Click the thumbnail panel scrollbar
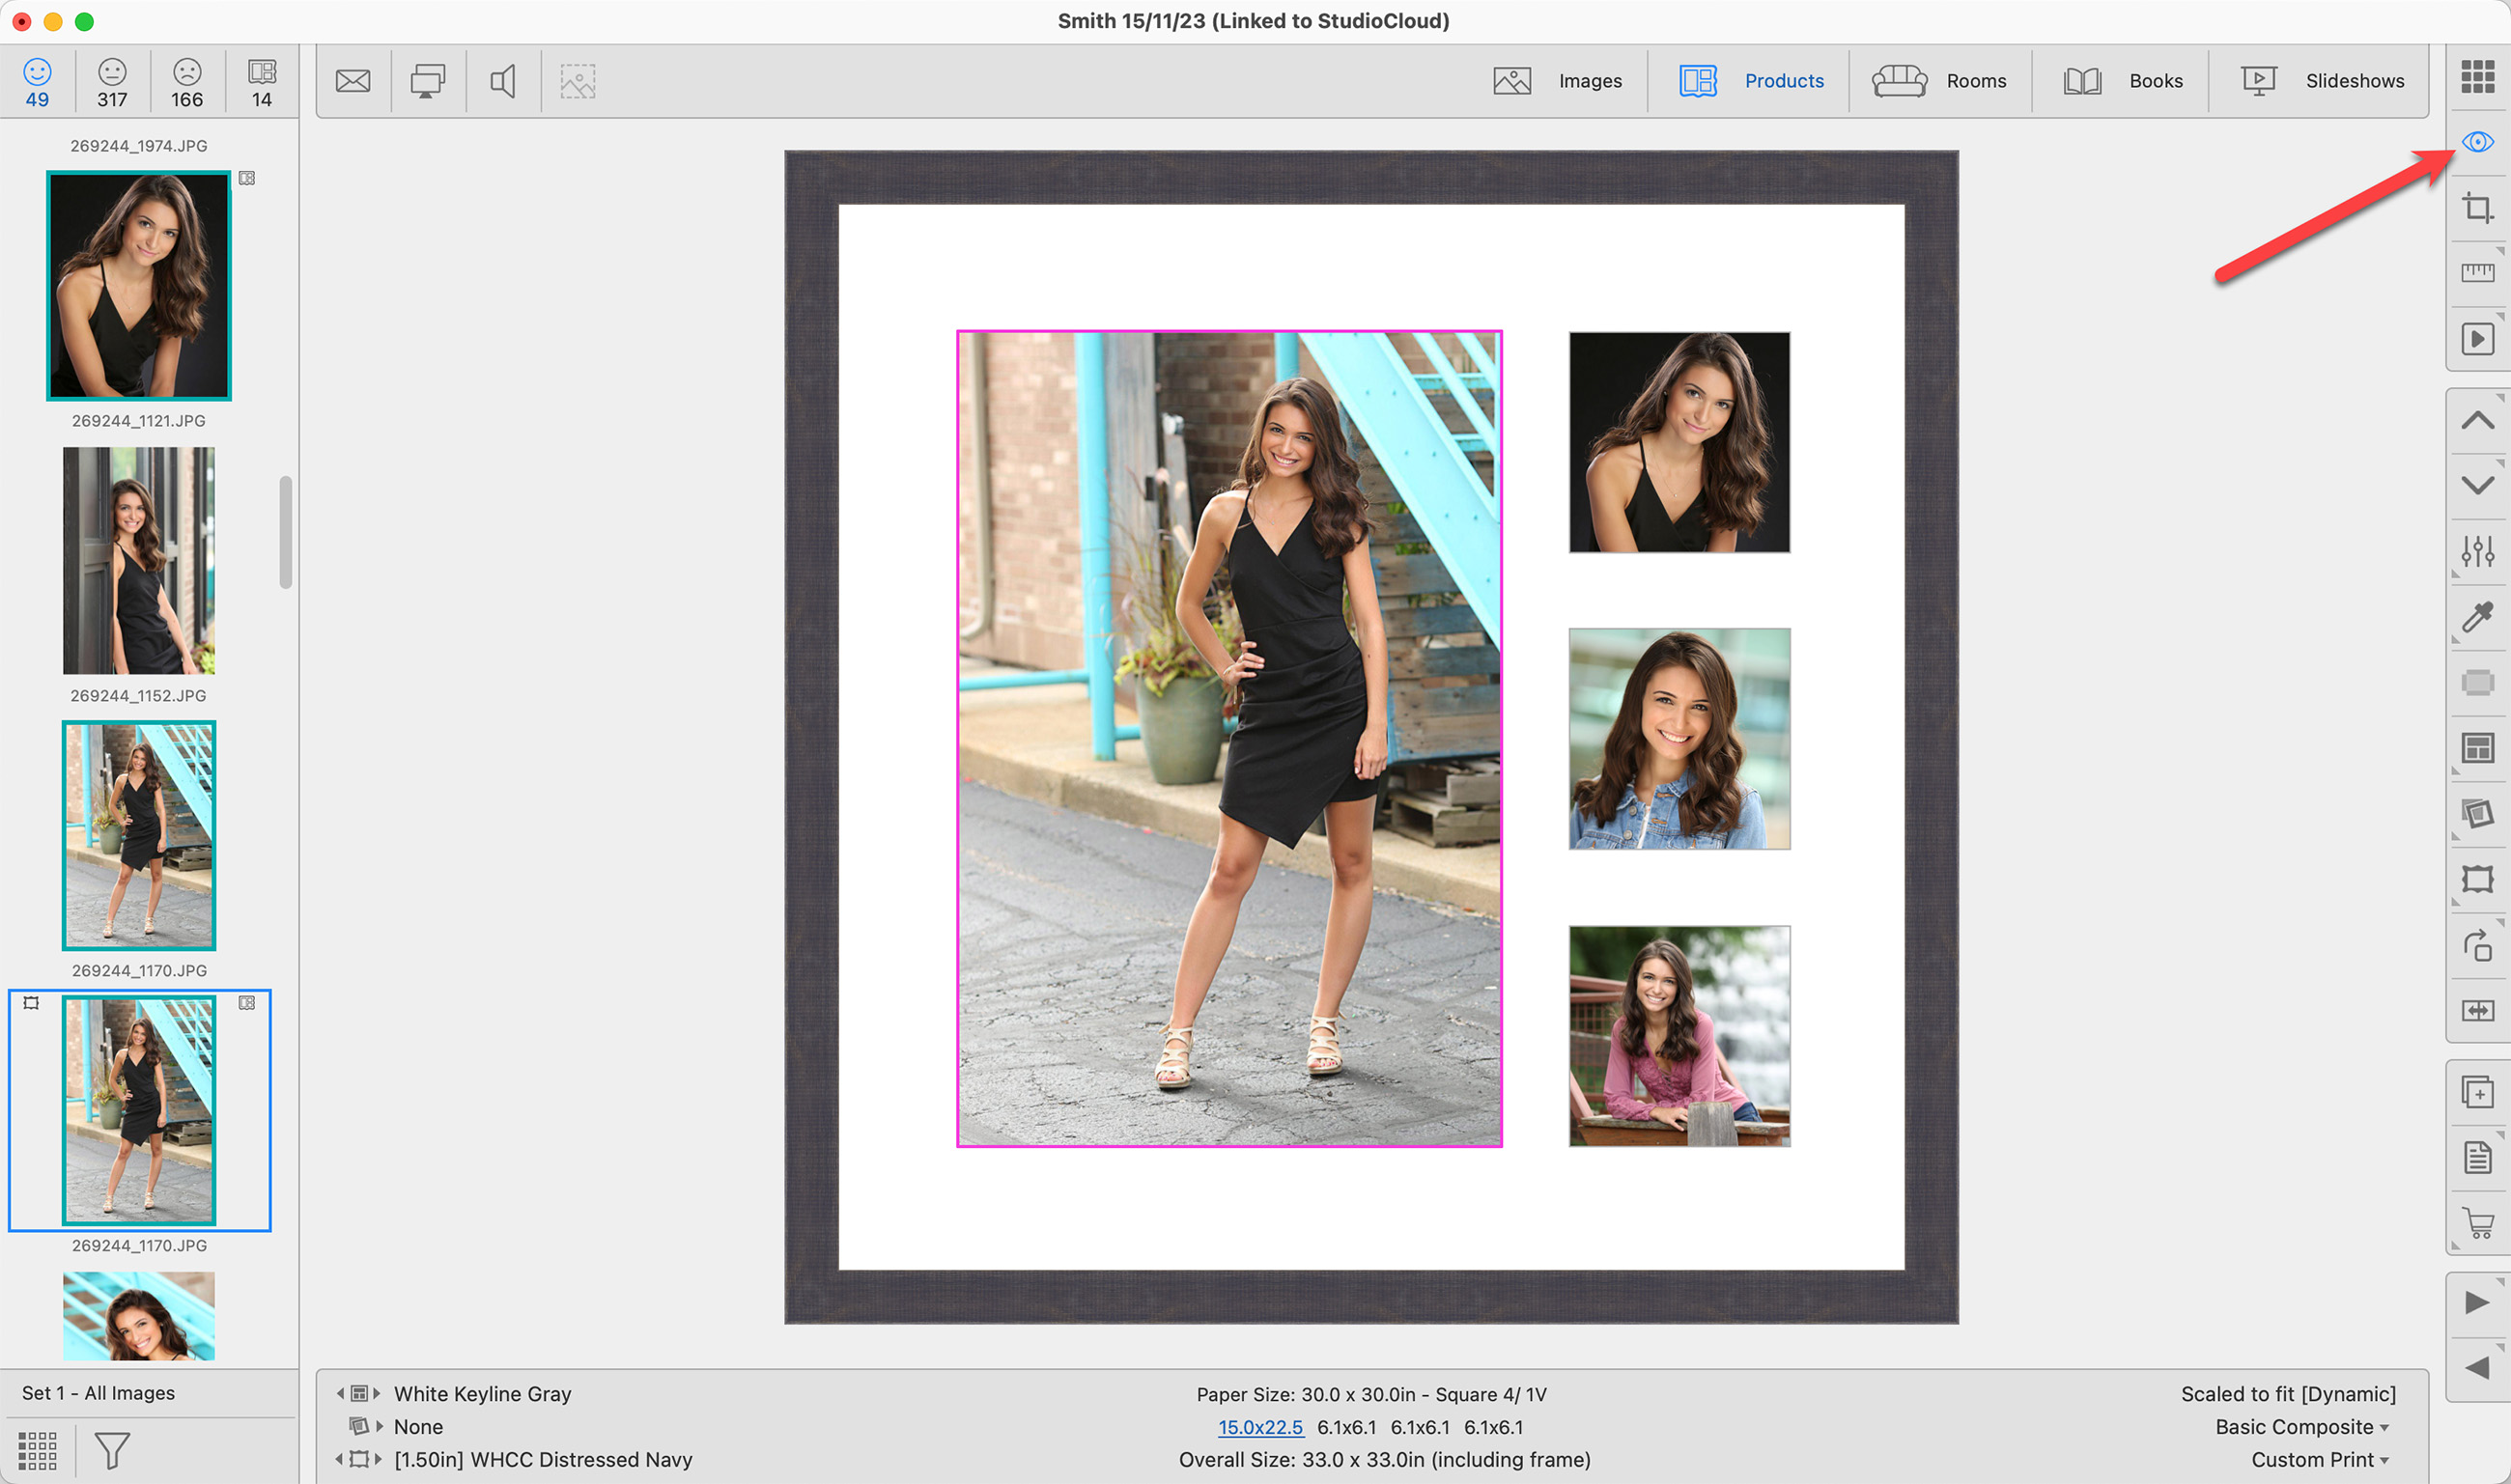The image size is (2511, 1484). 285,532
